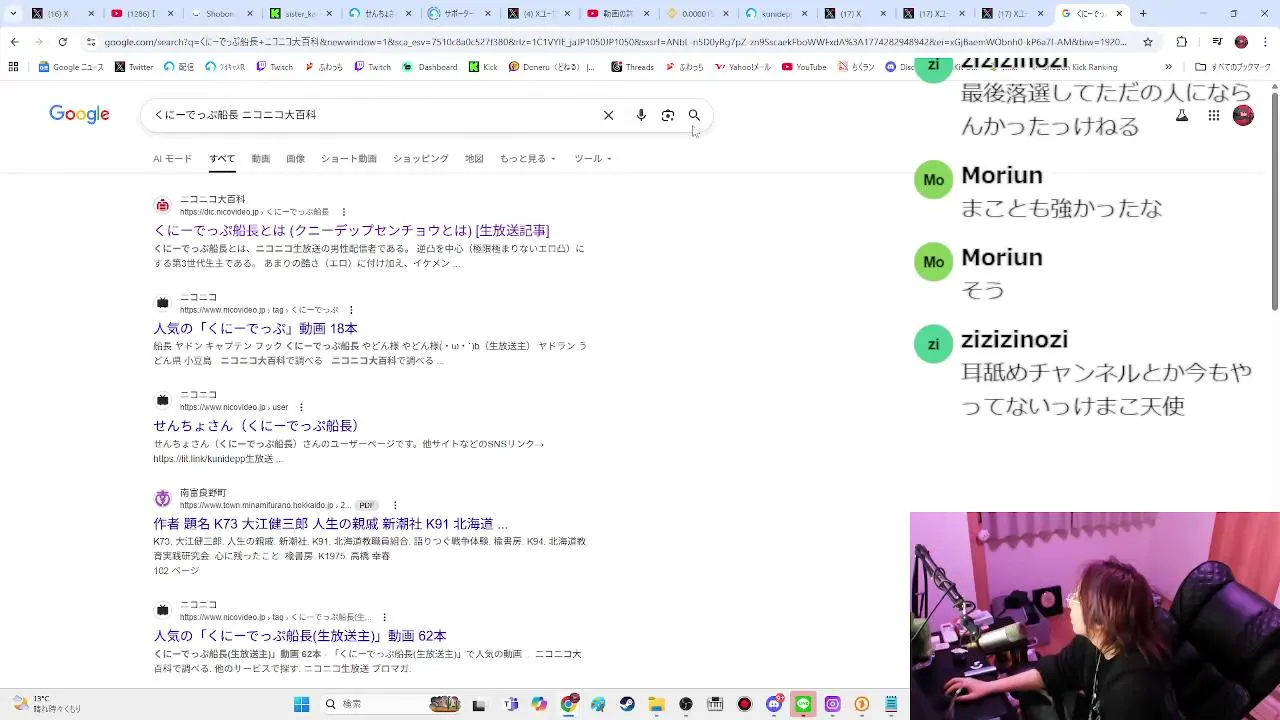
Task: Open the Kick bookmark
Action: point(482,67)
